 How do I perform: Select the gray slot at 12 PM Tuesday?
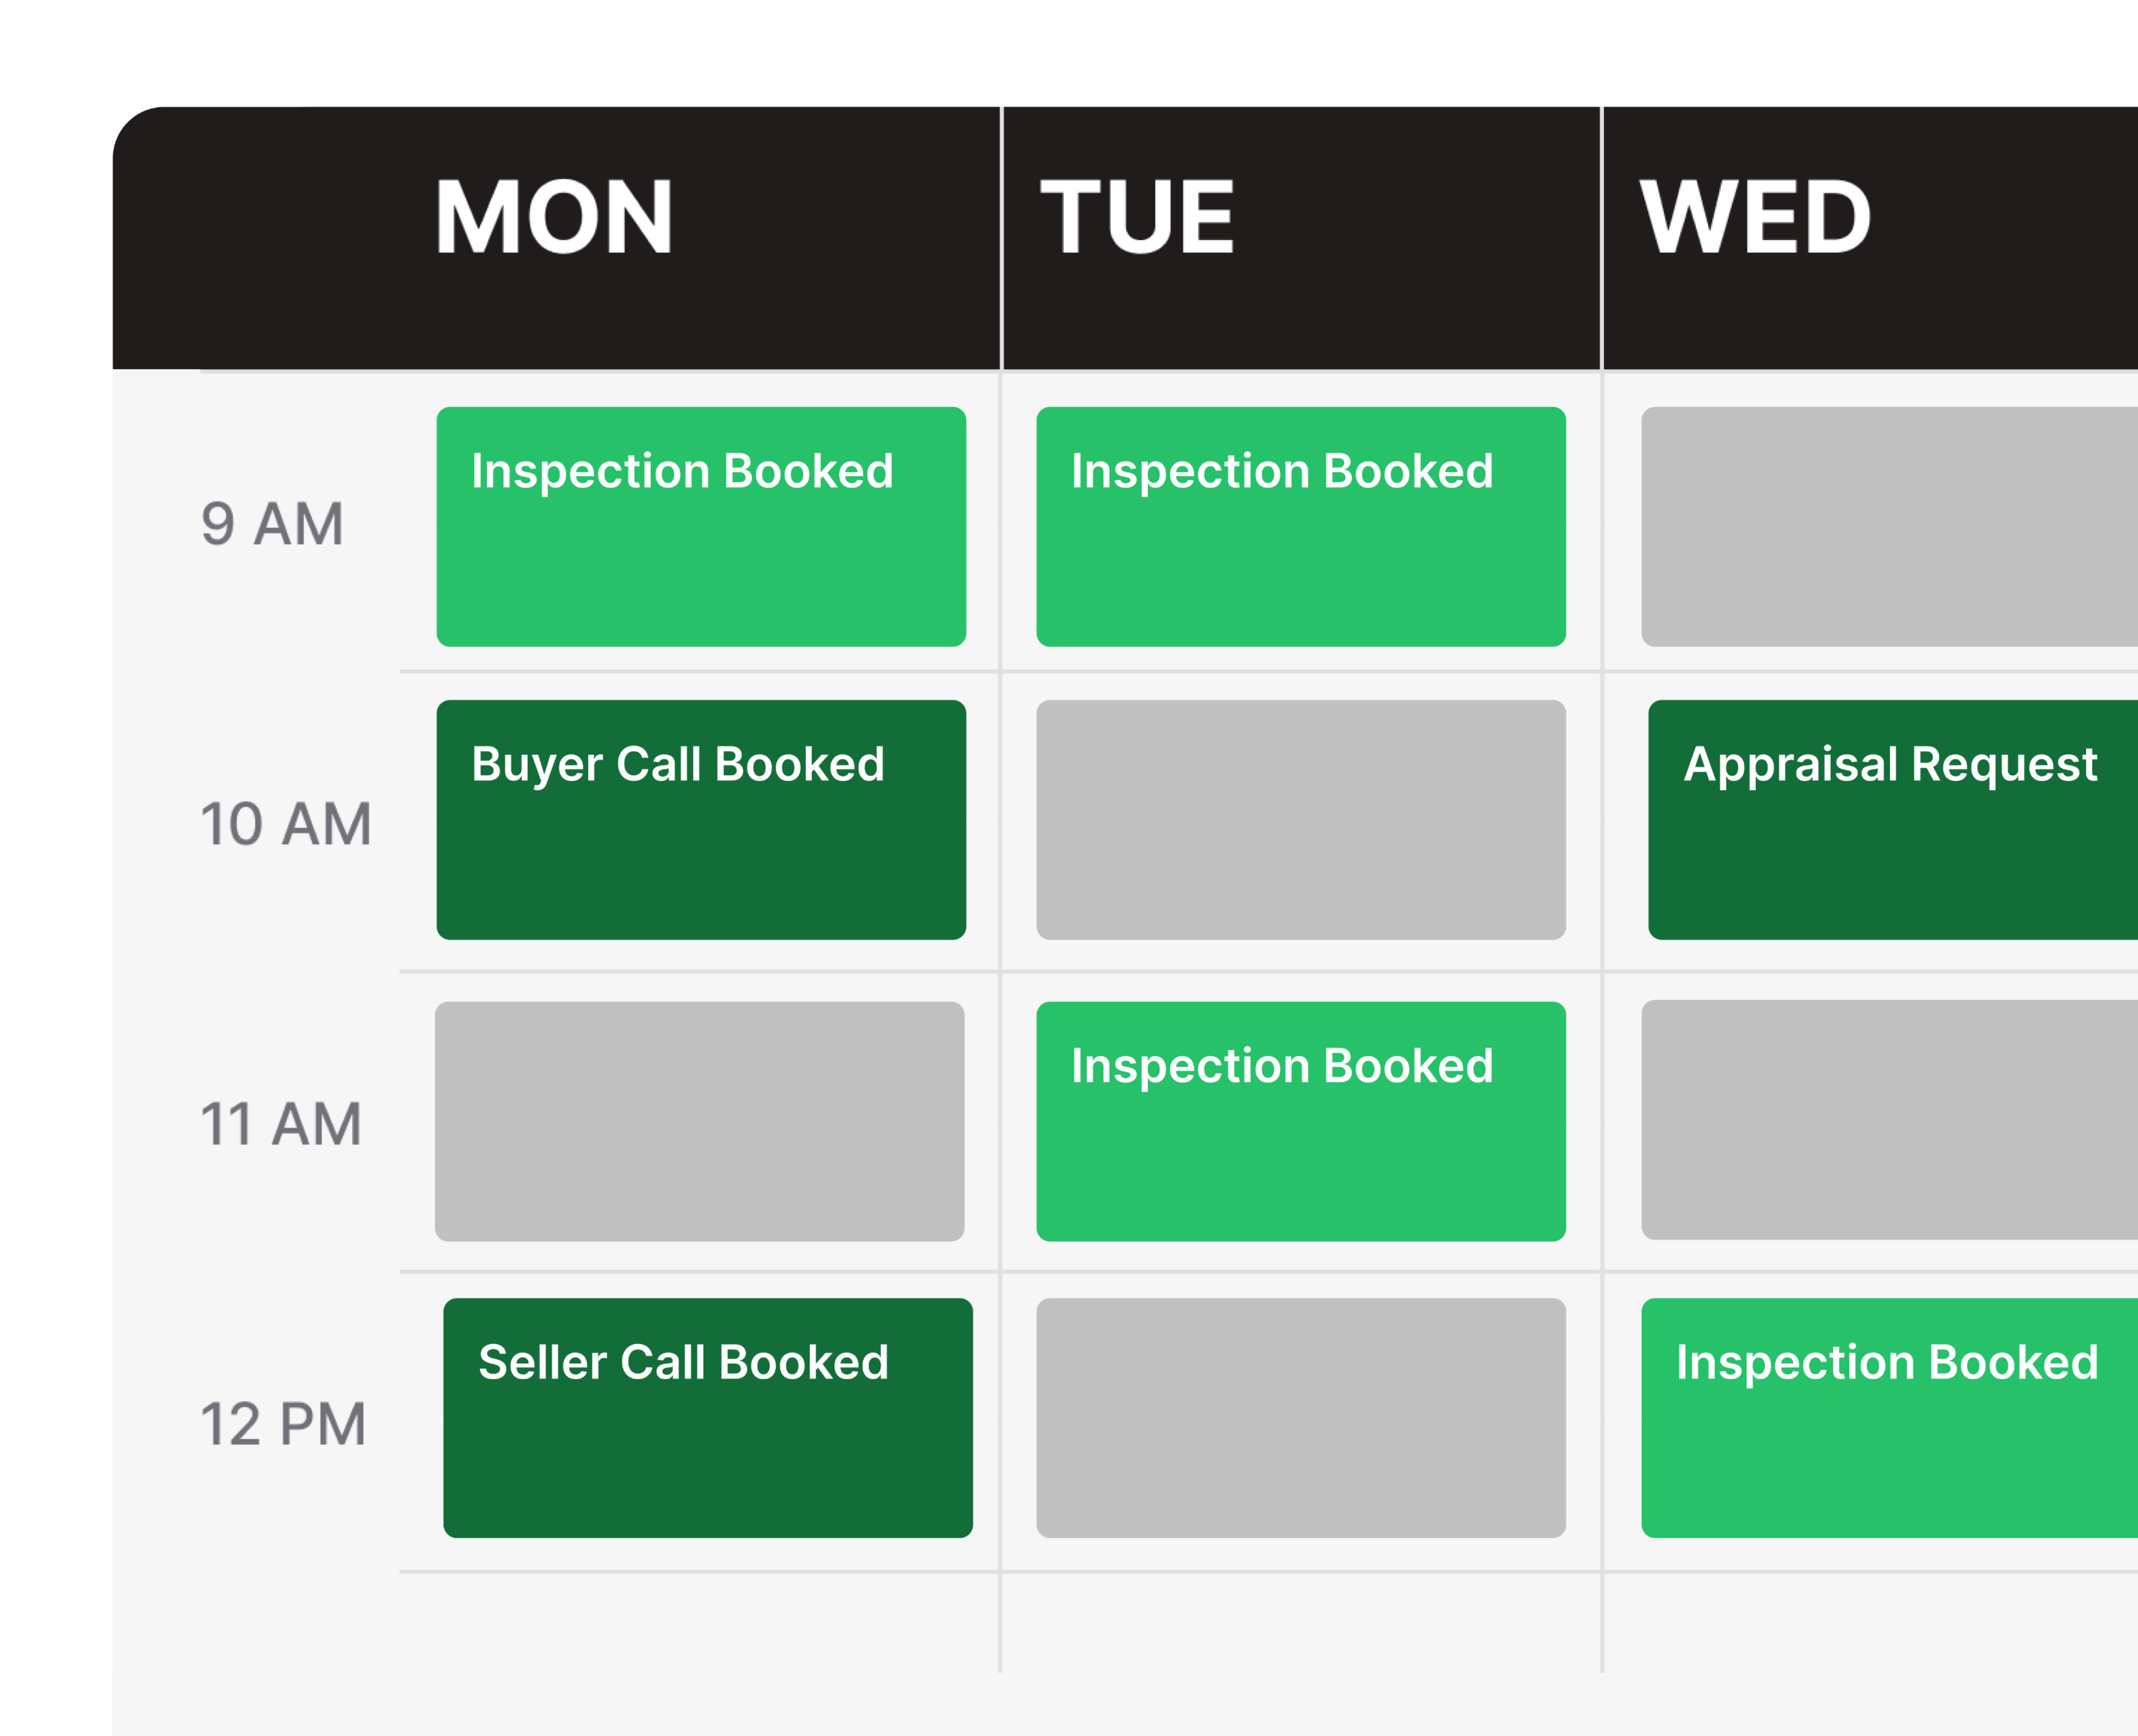pos(1300,1415)
